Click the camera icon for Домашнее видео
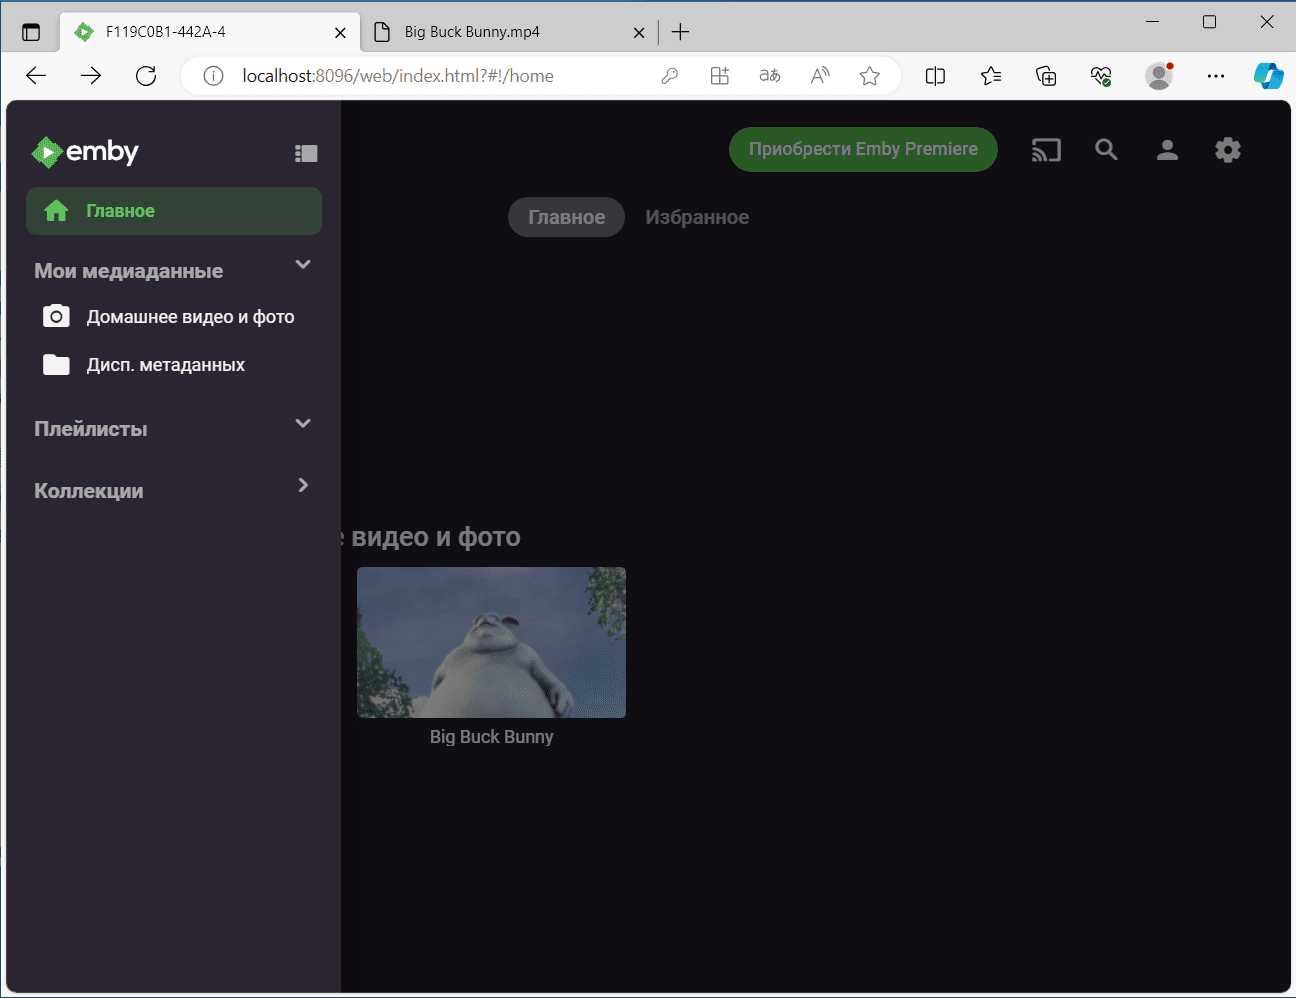1296x998 pixels. tap(56, 317)
